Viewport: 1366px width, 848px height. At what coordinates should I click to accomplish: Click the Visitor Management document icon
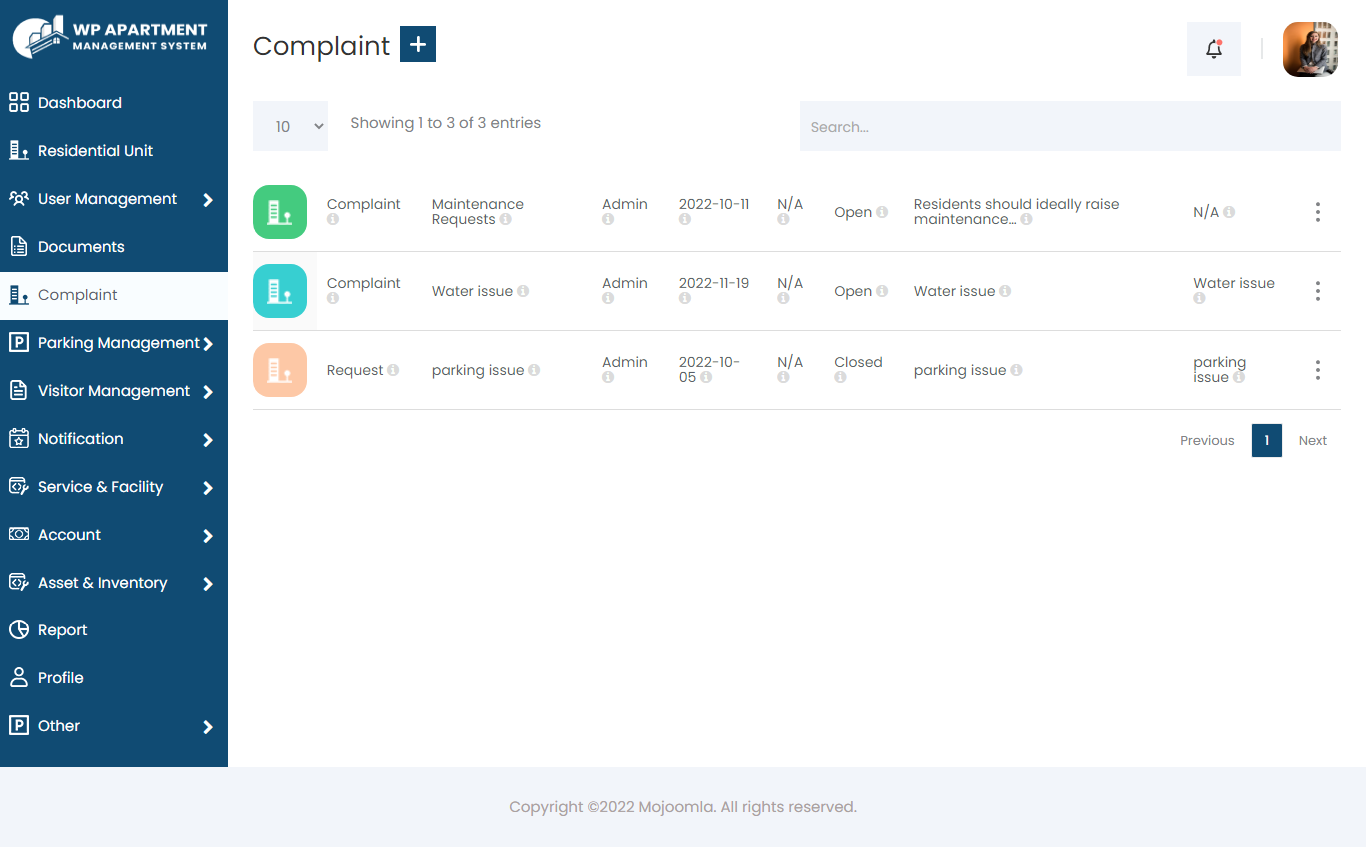[19, 390]
